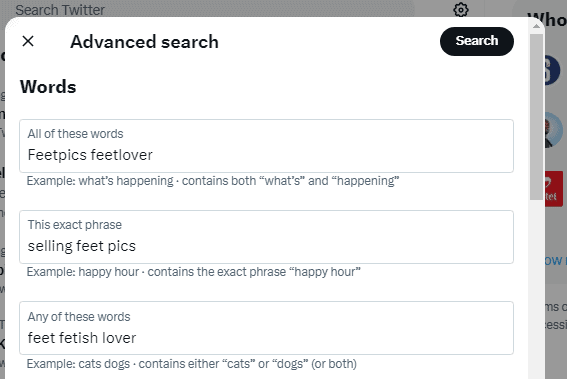Grab the dialog's vertical scrollbar thumb
Image resolution: width=567 pixels, height=379 pixels.
coord(536,116)
